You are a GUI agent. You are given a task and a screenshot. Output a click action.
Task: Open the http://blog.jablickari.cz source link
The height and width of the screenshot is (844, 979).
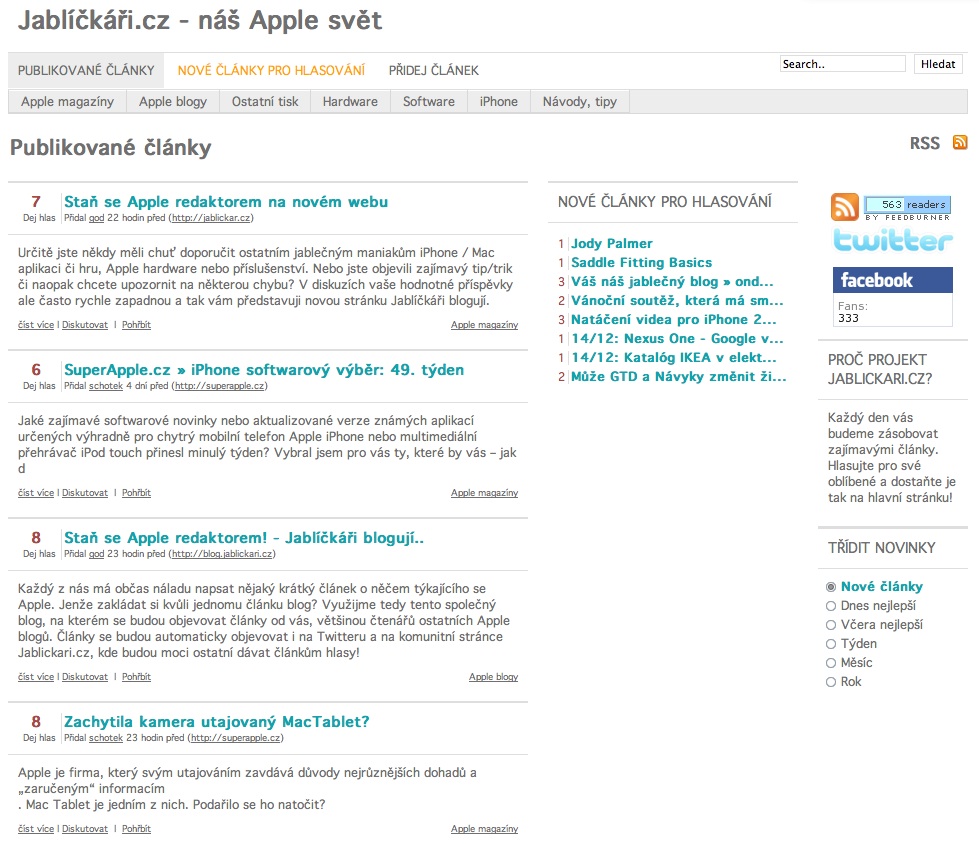[x=222, y=554]
